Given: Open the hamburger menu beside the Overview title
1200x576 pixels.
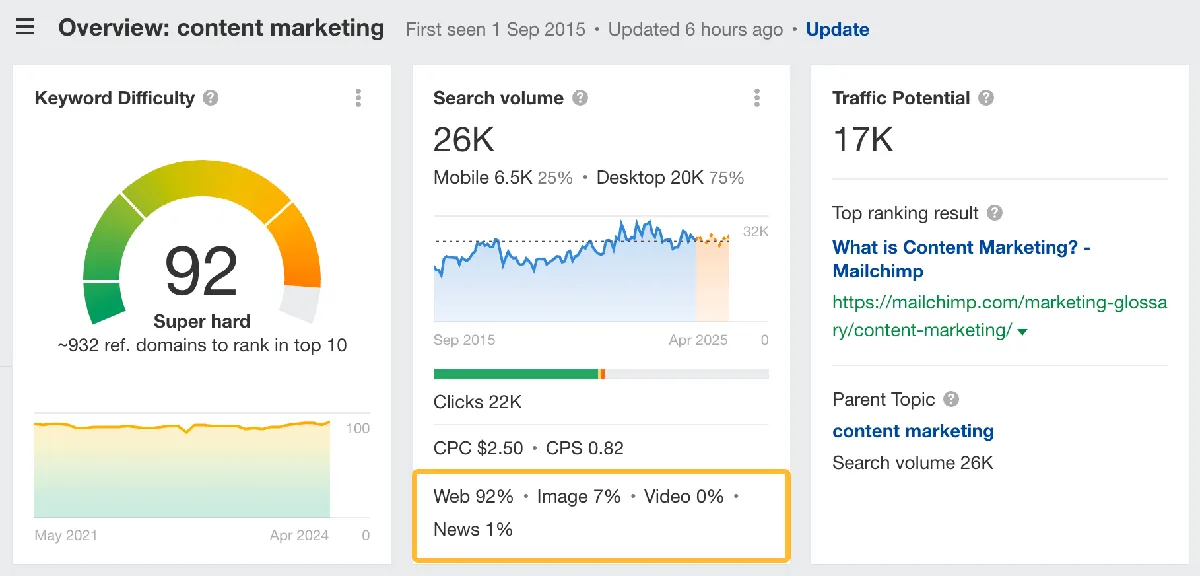Looking at the screenshot, I should (25, 28).
